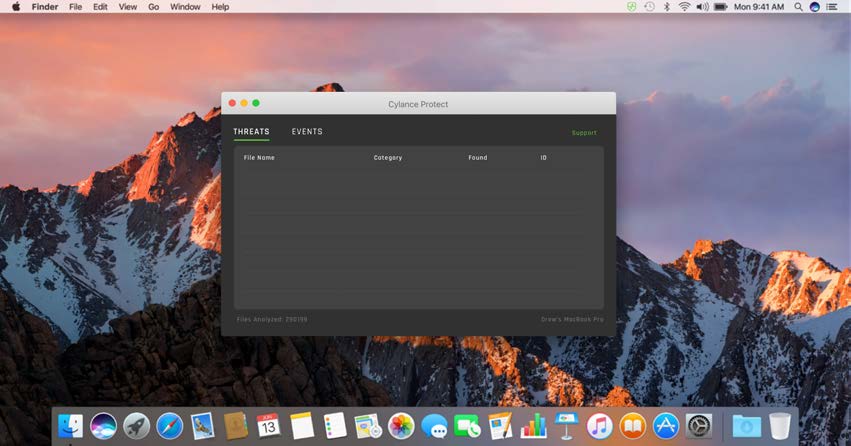Close the Cylance Protect window

click(x=232, y=103)
